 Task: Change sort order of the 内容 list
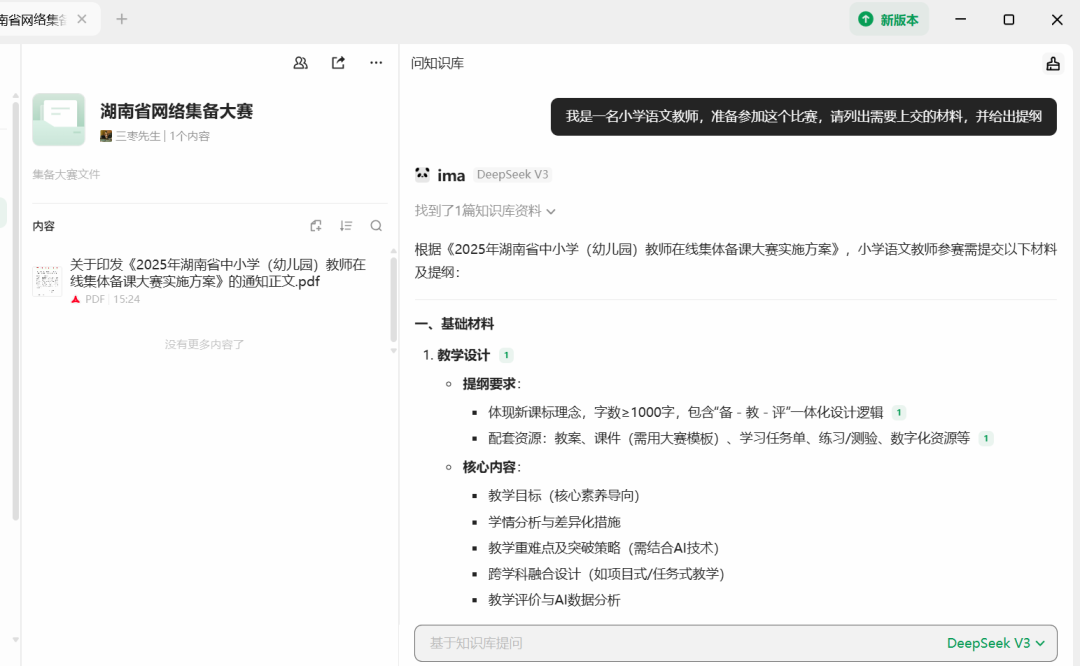tap(346, 226)
